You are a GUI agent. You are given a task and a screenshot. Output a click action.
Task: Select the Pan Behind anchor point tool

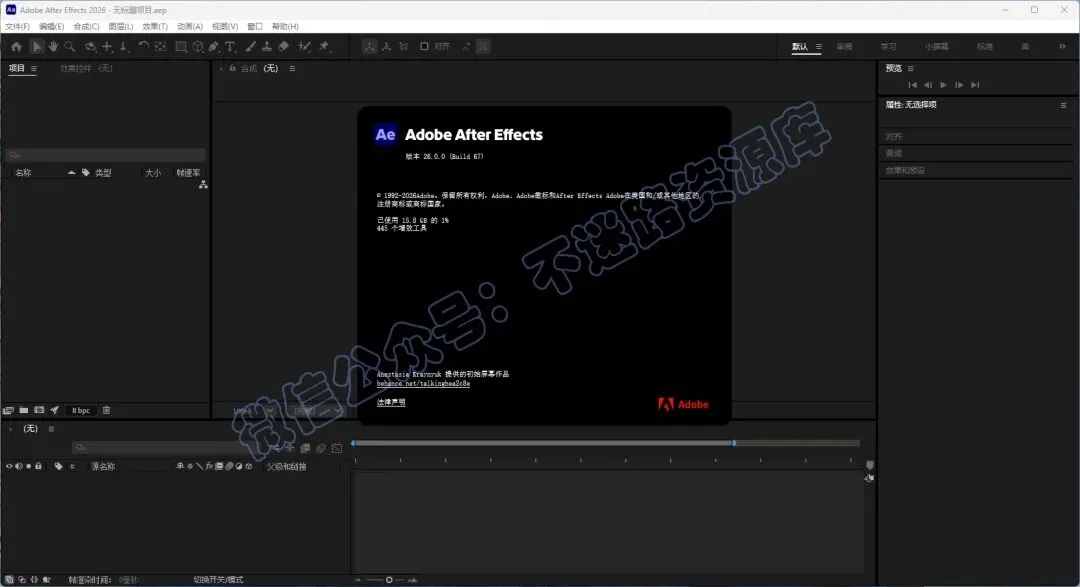coord(160,46)
